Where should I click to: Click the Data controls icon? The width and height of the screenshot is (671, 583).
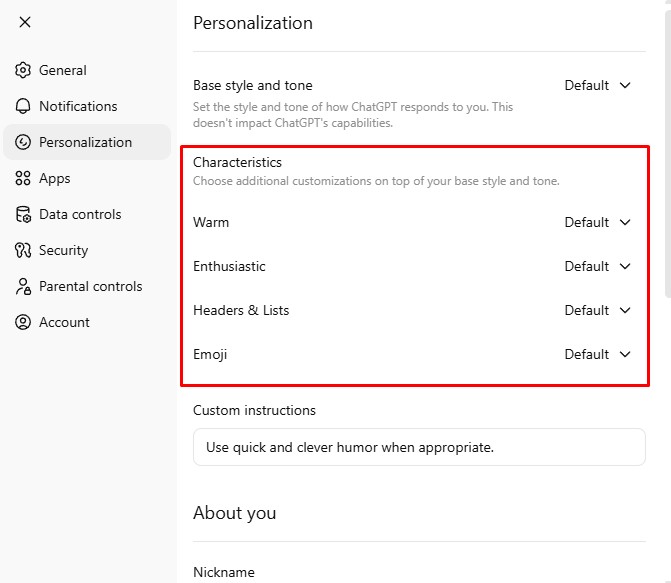point(23,214)
